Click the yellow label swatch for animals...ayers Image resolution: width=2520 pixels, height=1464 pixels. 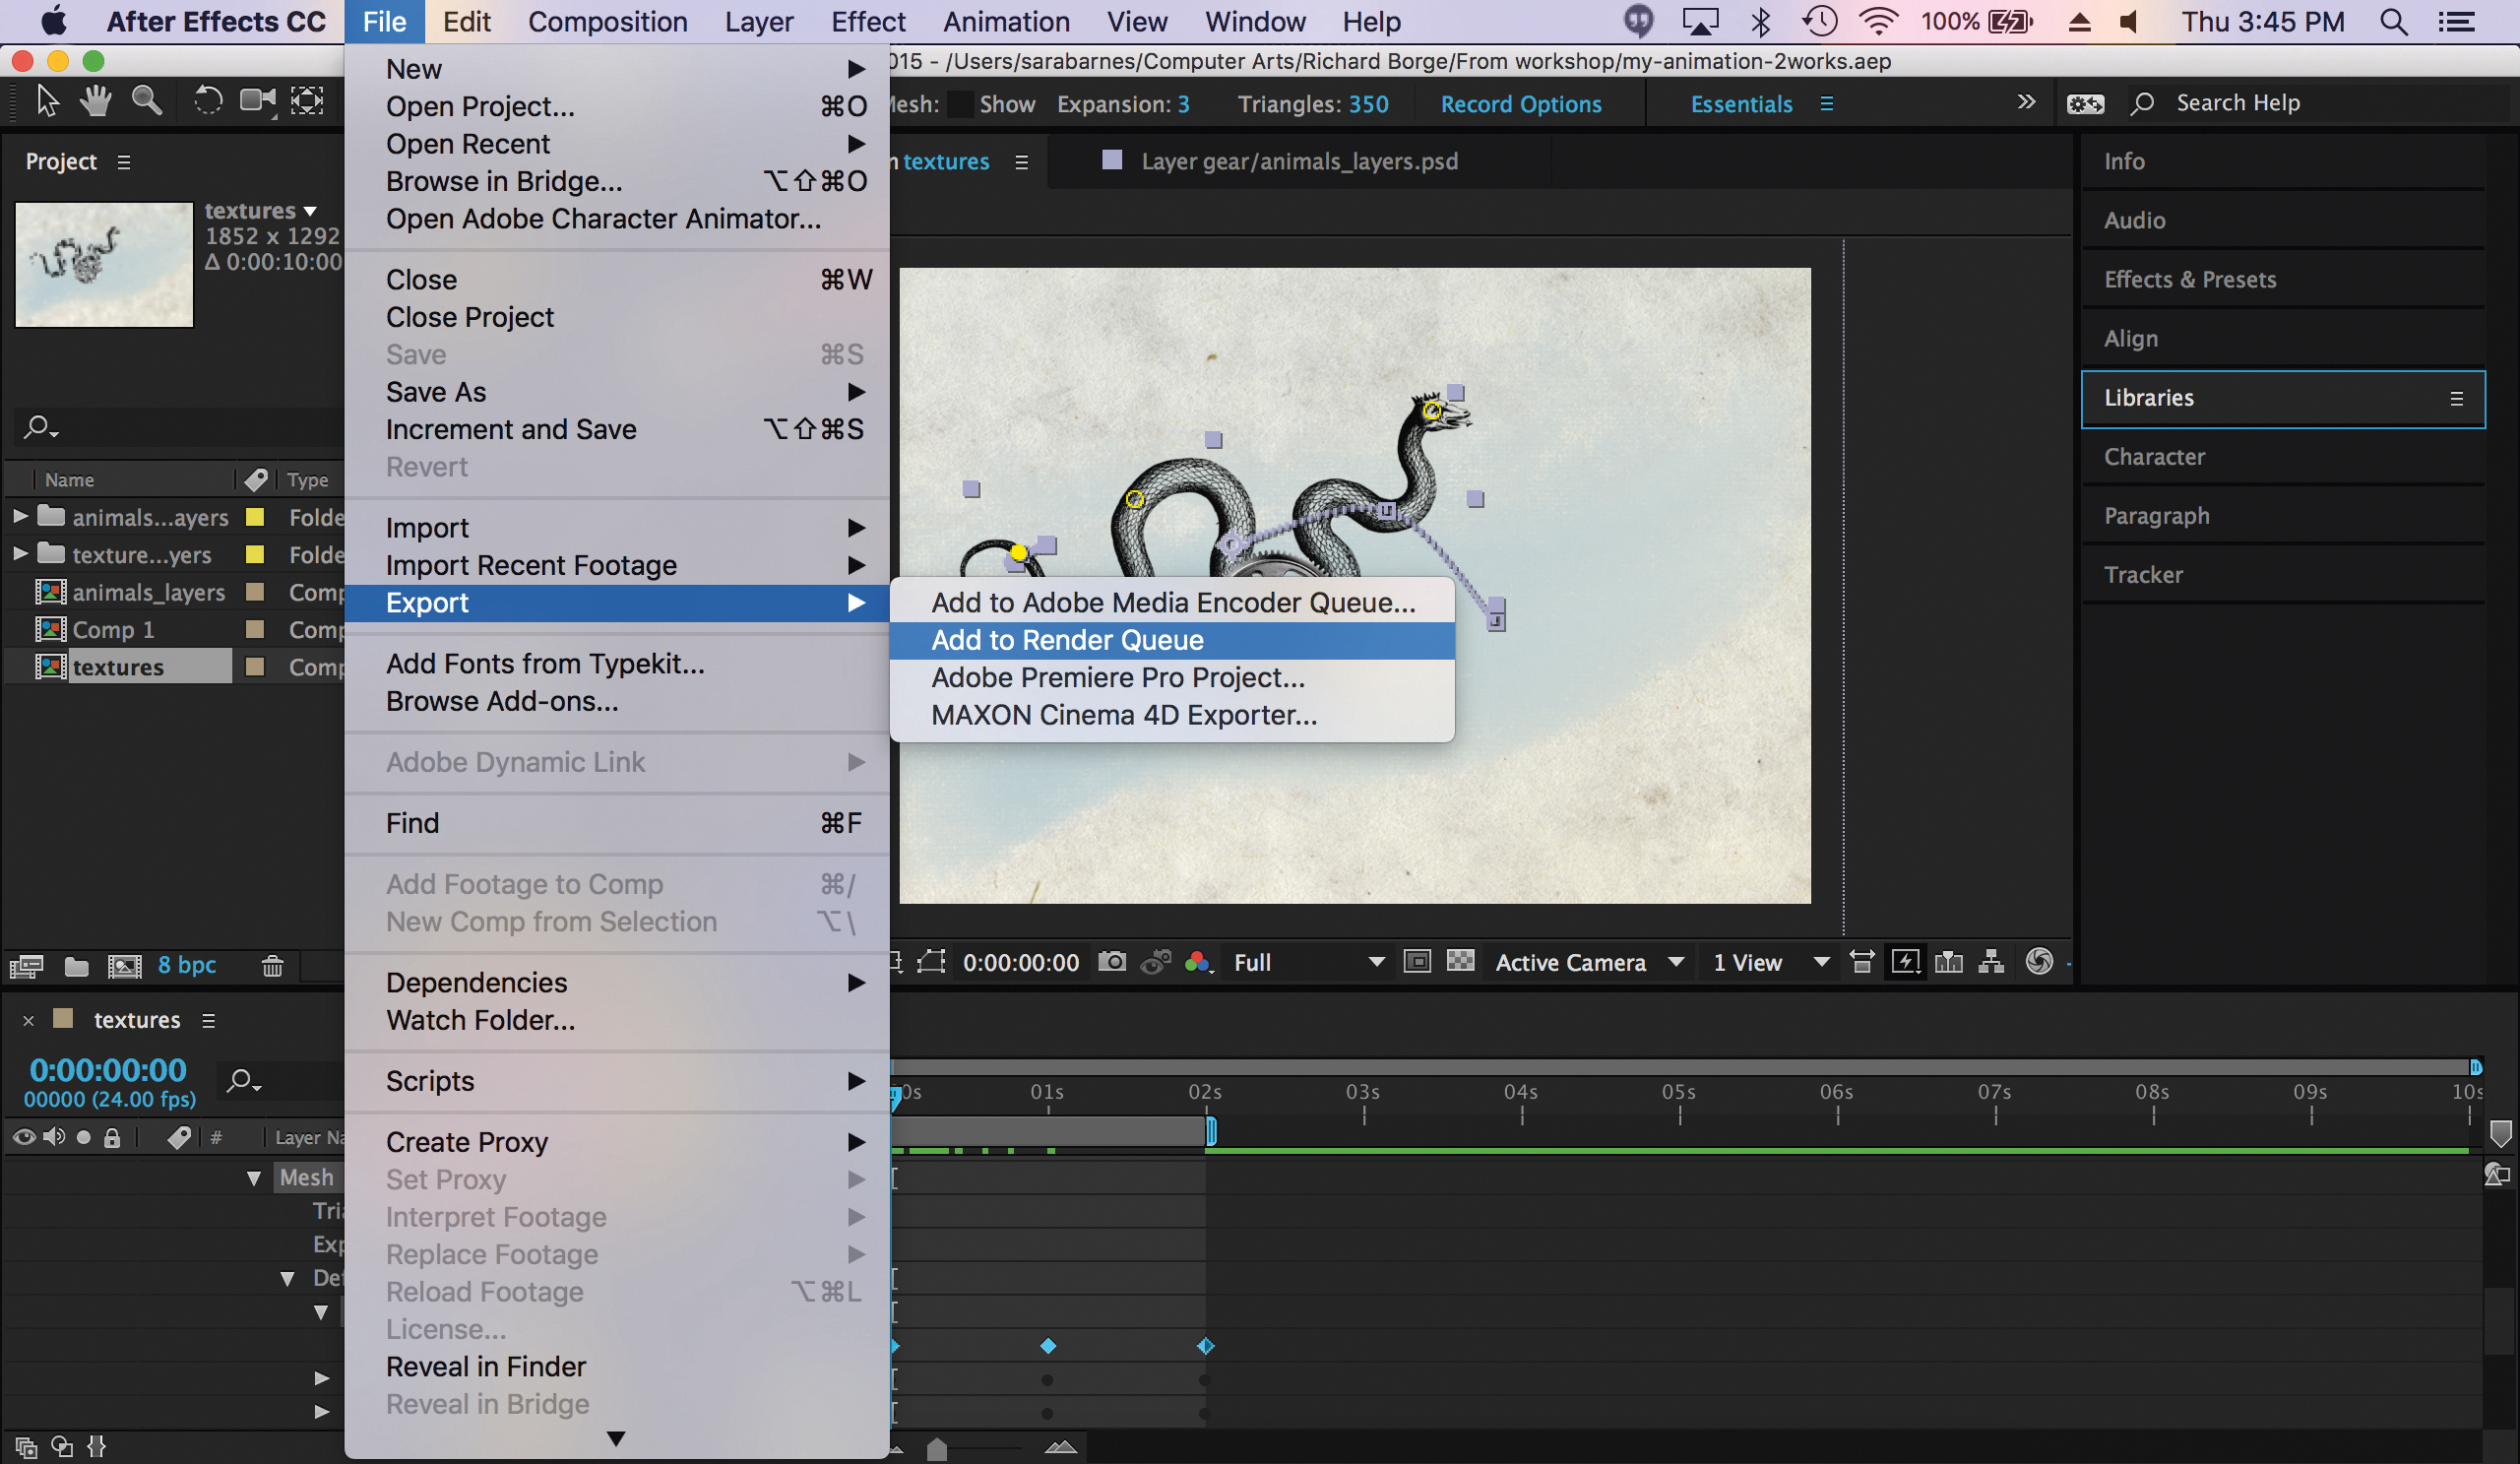[255, 517]
